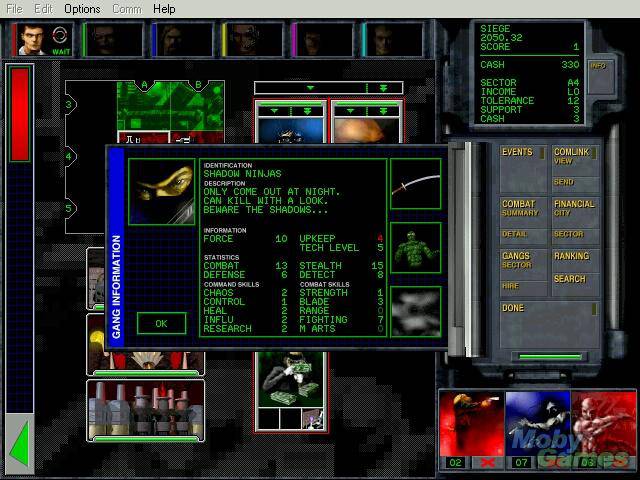Click the CASH 330 readout
Image resolution: width=640 pixels, height=480 pixels.
(529, 64)
